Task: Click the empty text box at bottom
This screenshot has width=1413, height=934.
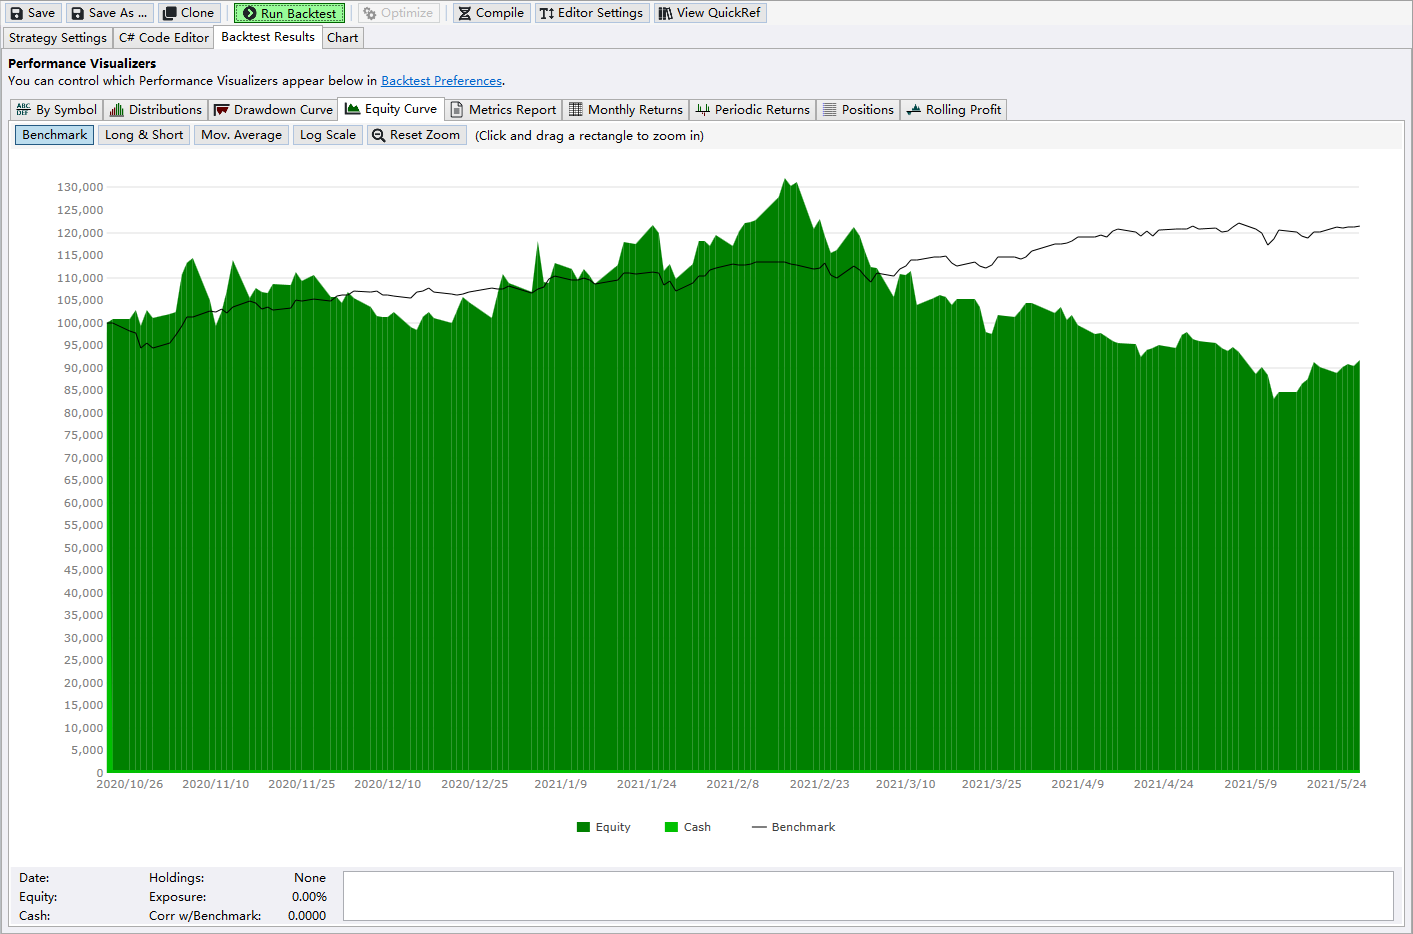Action: click(x=867, y=896)
